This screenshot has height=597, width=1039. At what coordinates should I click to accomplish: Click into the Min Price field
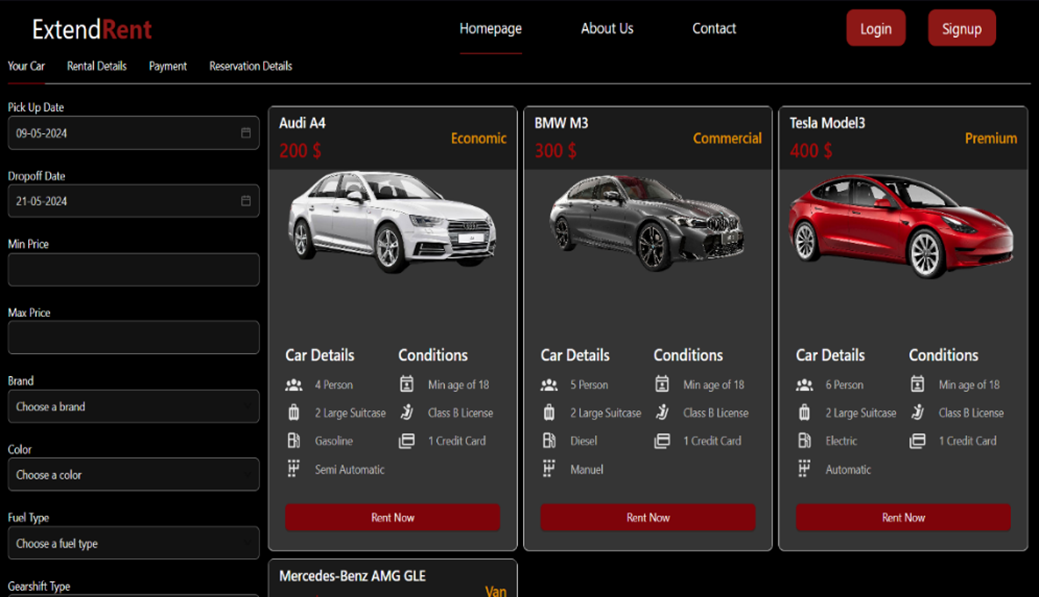pos(133,270)
